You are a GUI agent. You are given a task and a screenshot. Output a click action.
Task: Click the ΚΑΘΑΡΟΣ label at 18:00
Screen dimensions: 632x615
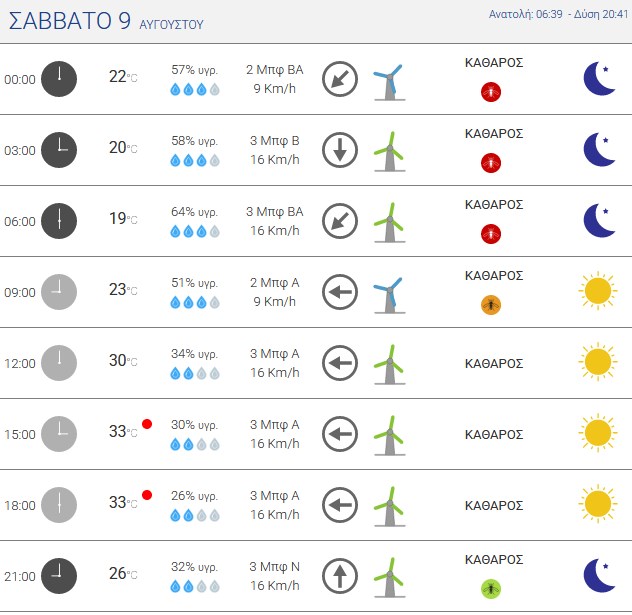coord(494,505)
